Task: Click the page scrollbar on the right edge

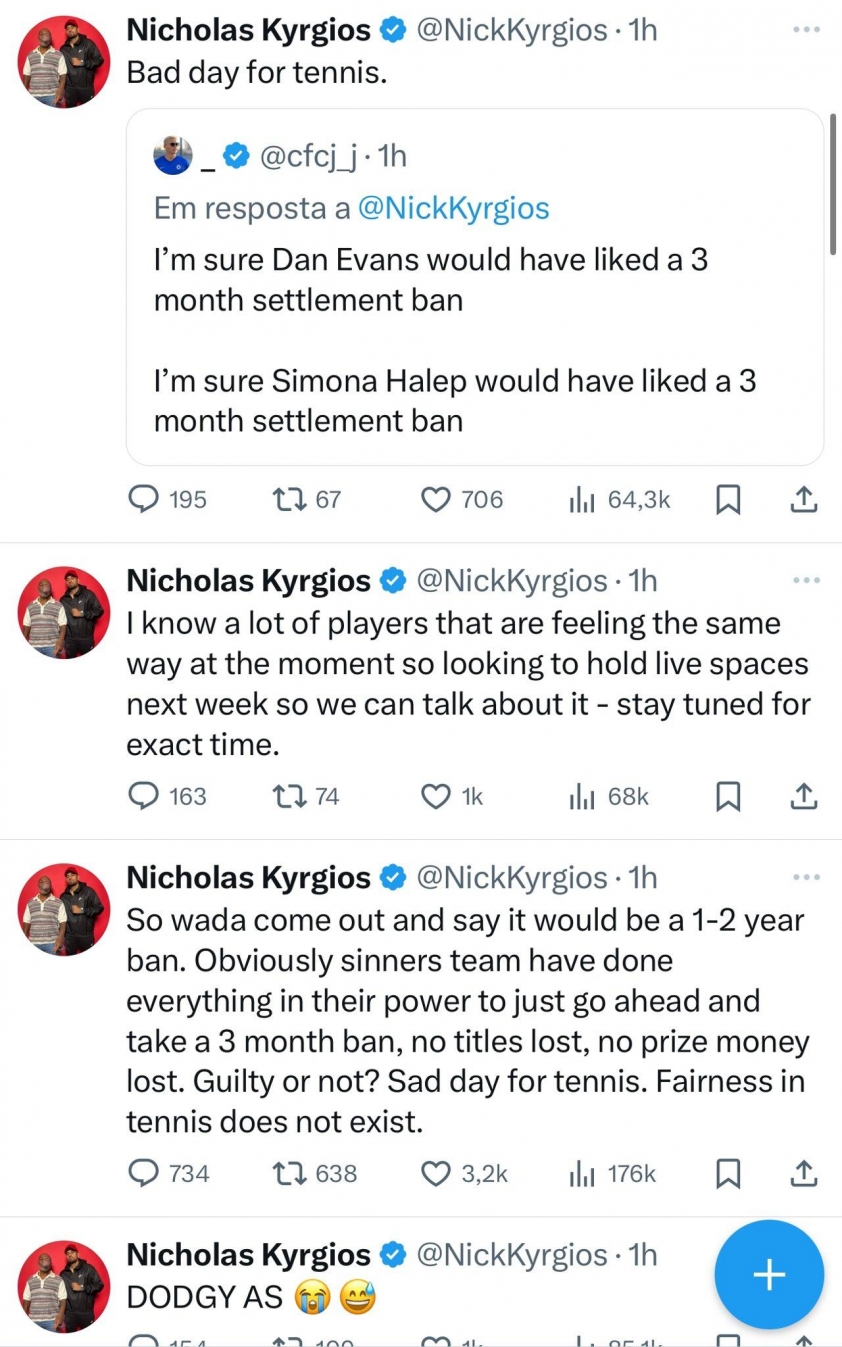Action: click(x=834, y=185)
